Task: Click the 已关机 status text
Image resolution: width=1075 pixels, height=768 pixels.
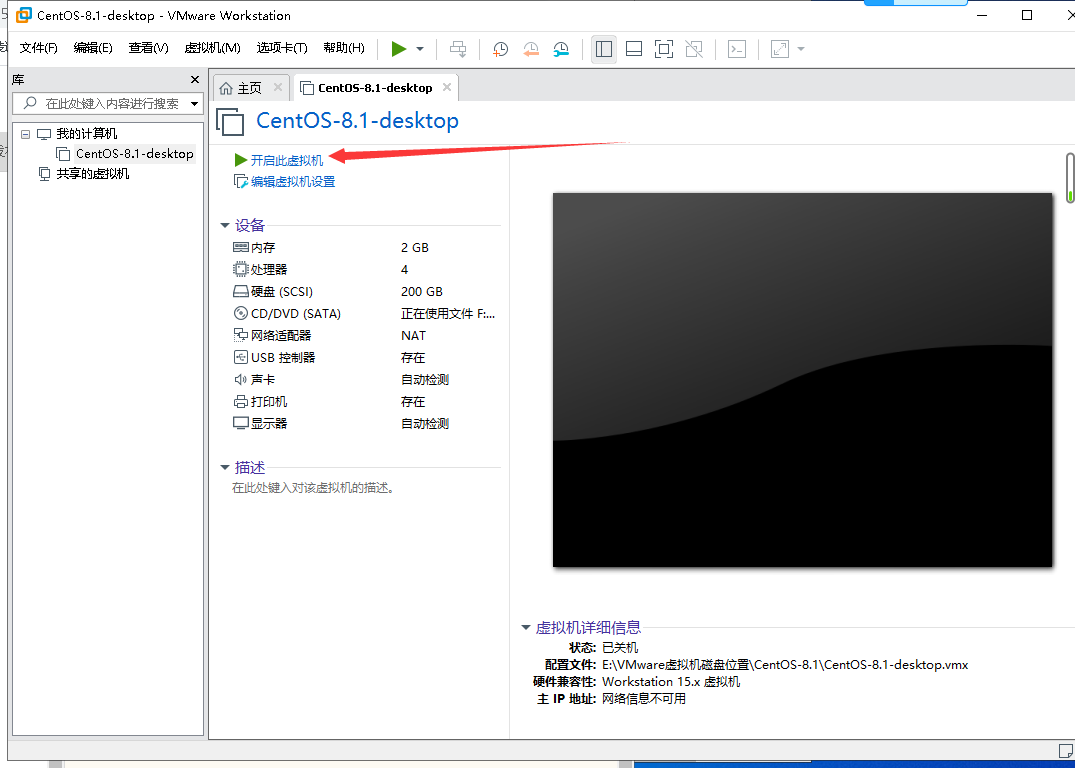Action: pos(620,647)
